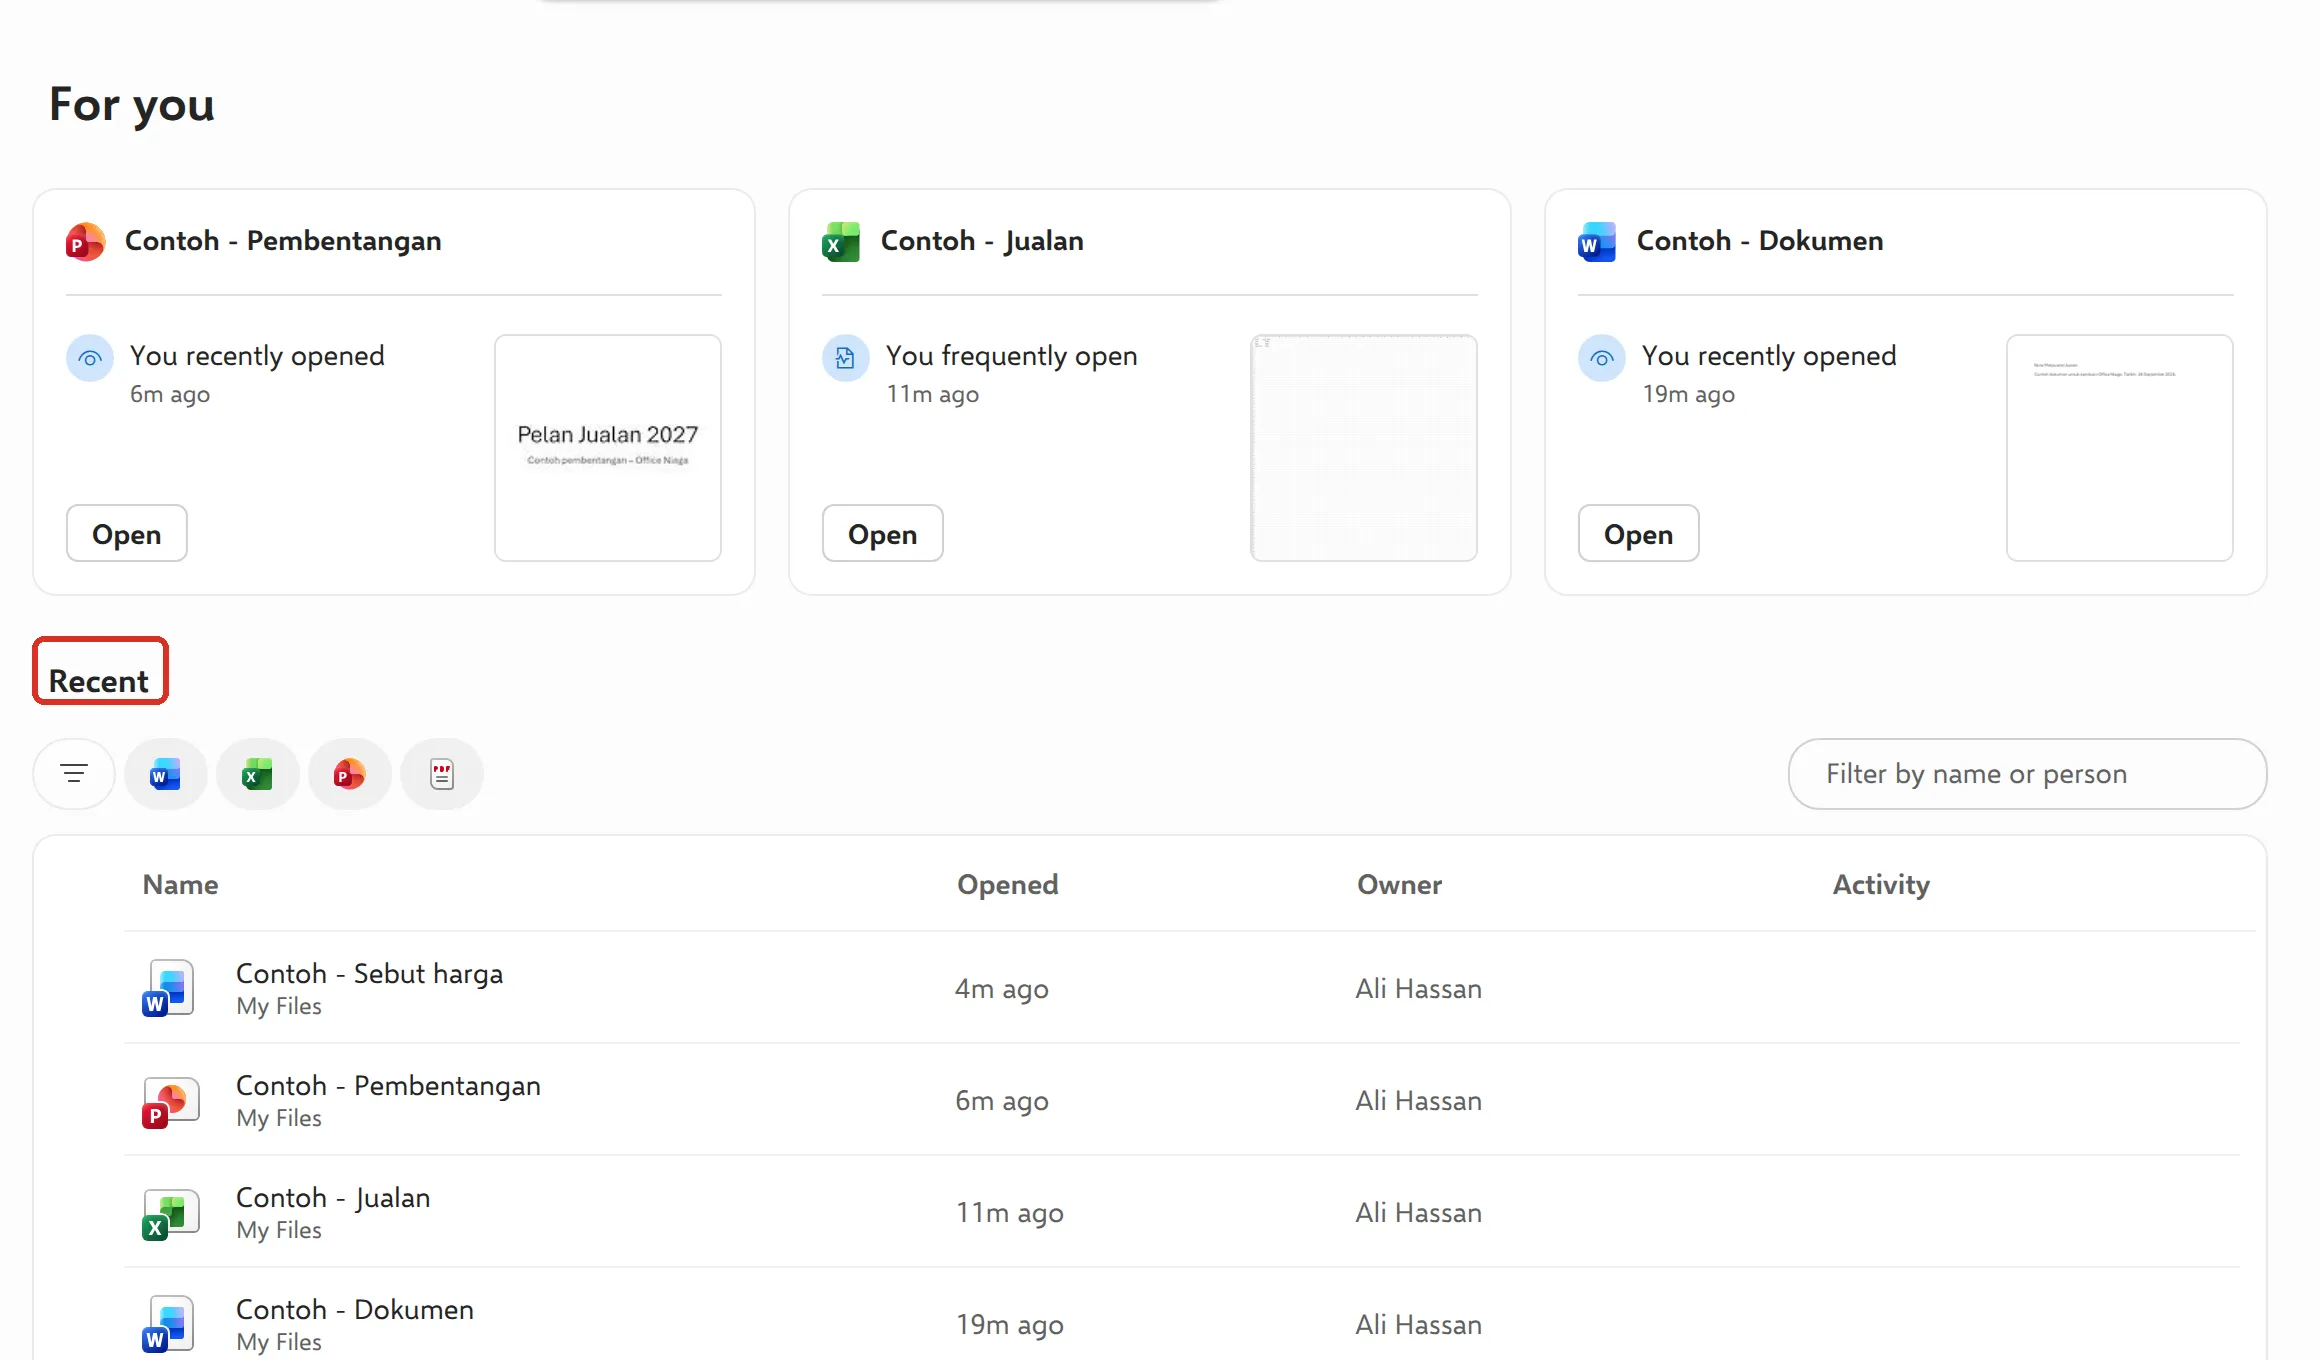Viewport: 2320px width, 1360px height.
Task: Open the Contoh - Pembentangan card button
Action: 127,534
